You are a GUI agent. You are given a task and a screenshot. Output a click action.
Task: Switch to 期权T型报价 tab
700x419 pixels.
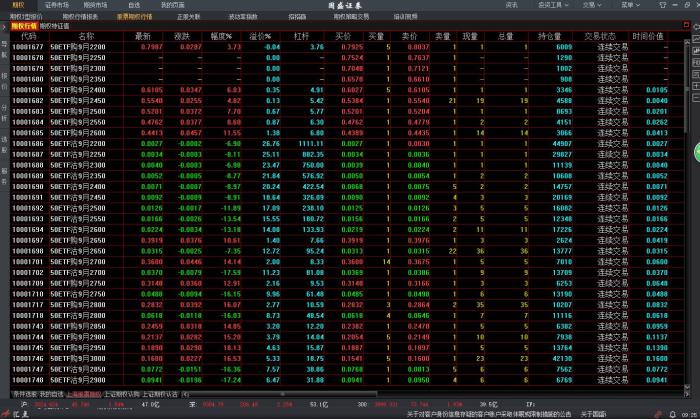[x=26, y=17]
